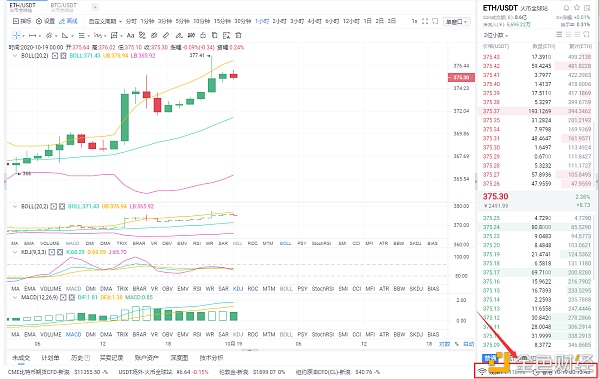
Task: Select 4小时 timeframe
Action: (314, 21)
